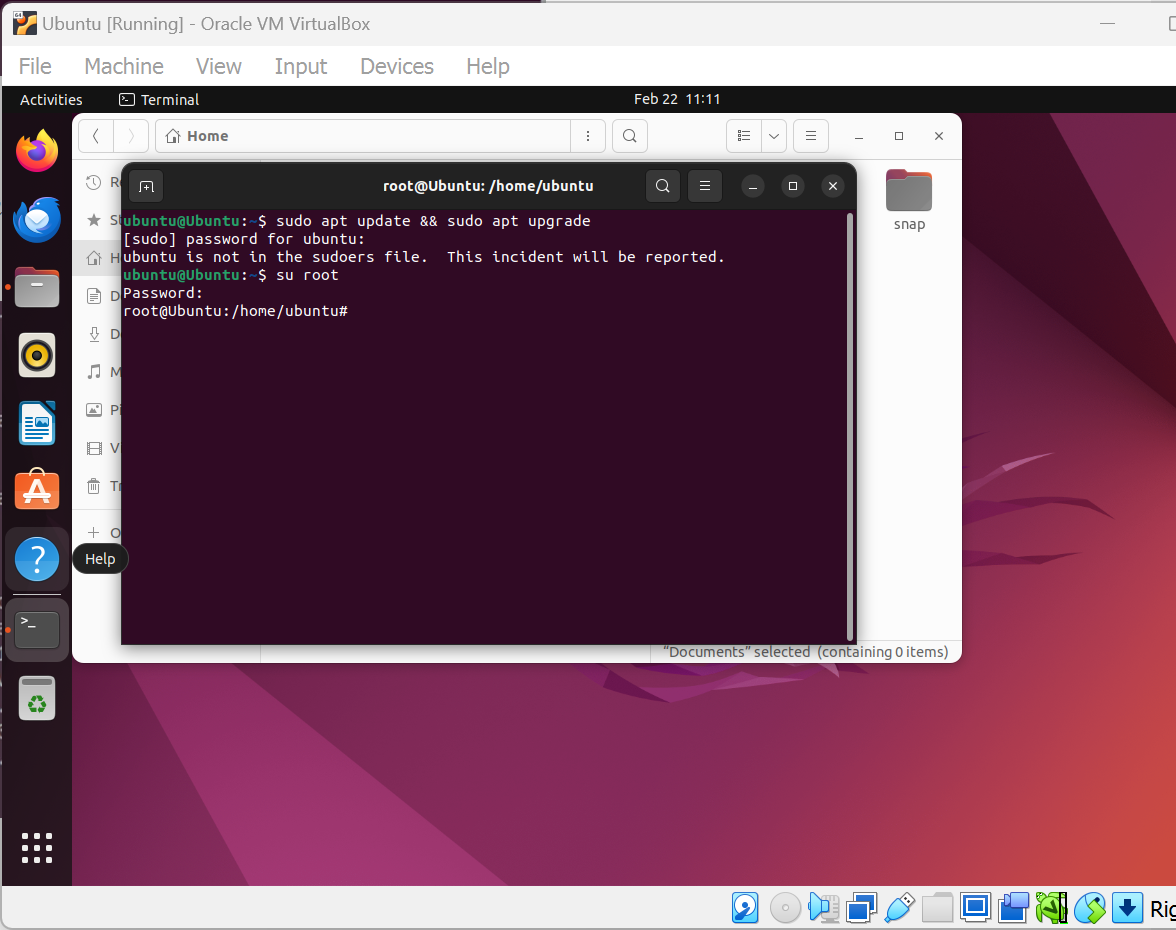This screenshot has height=930, width=1176.
Task: Open the Terminal app menu in the top bar
Action: [159, 100]
